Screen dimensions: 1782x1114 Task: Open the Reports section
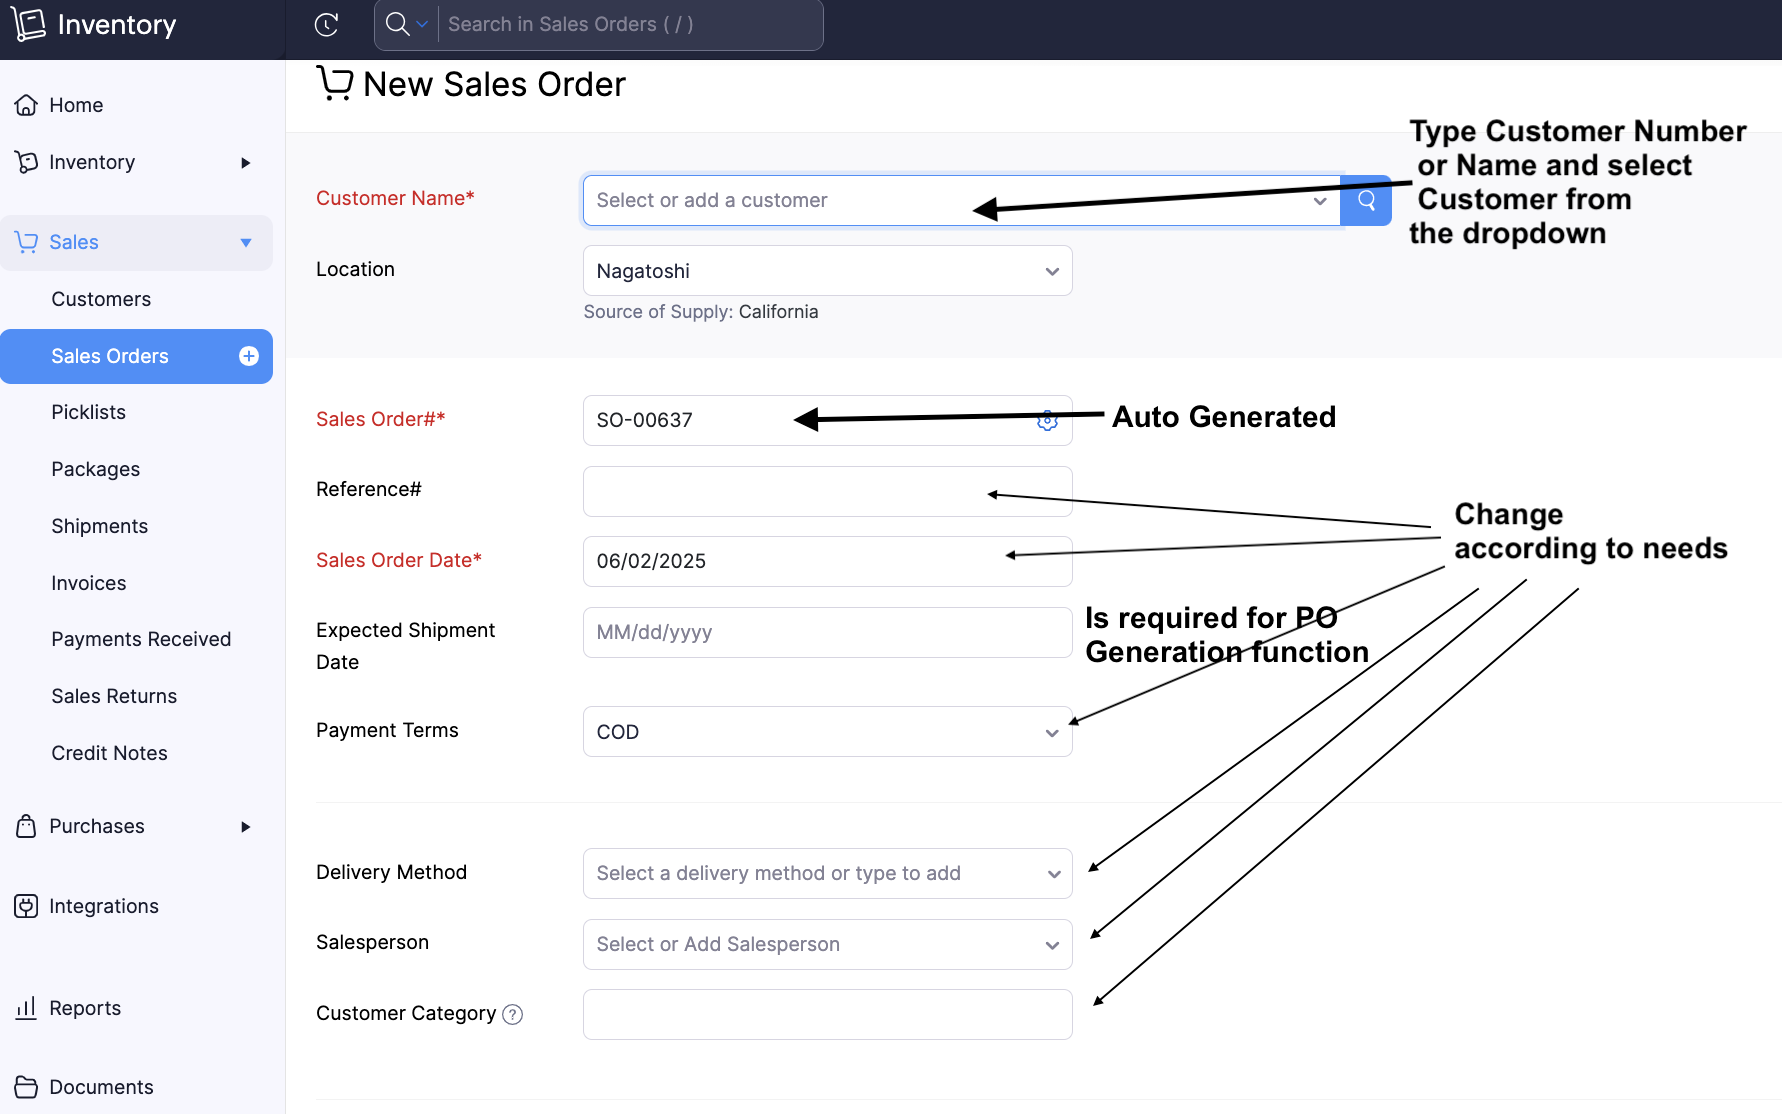(85, 1008)
